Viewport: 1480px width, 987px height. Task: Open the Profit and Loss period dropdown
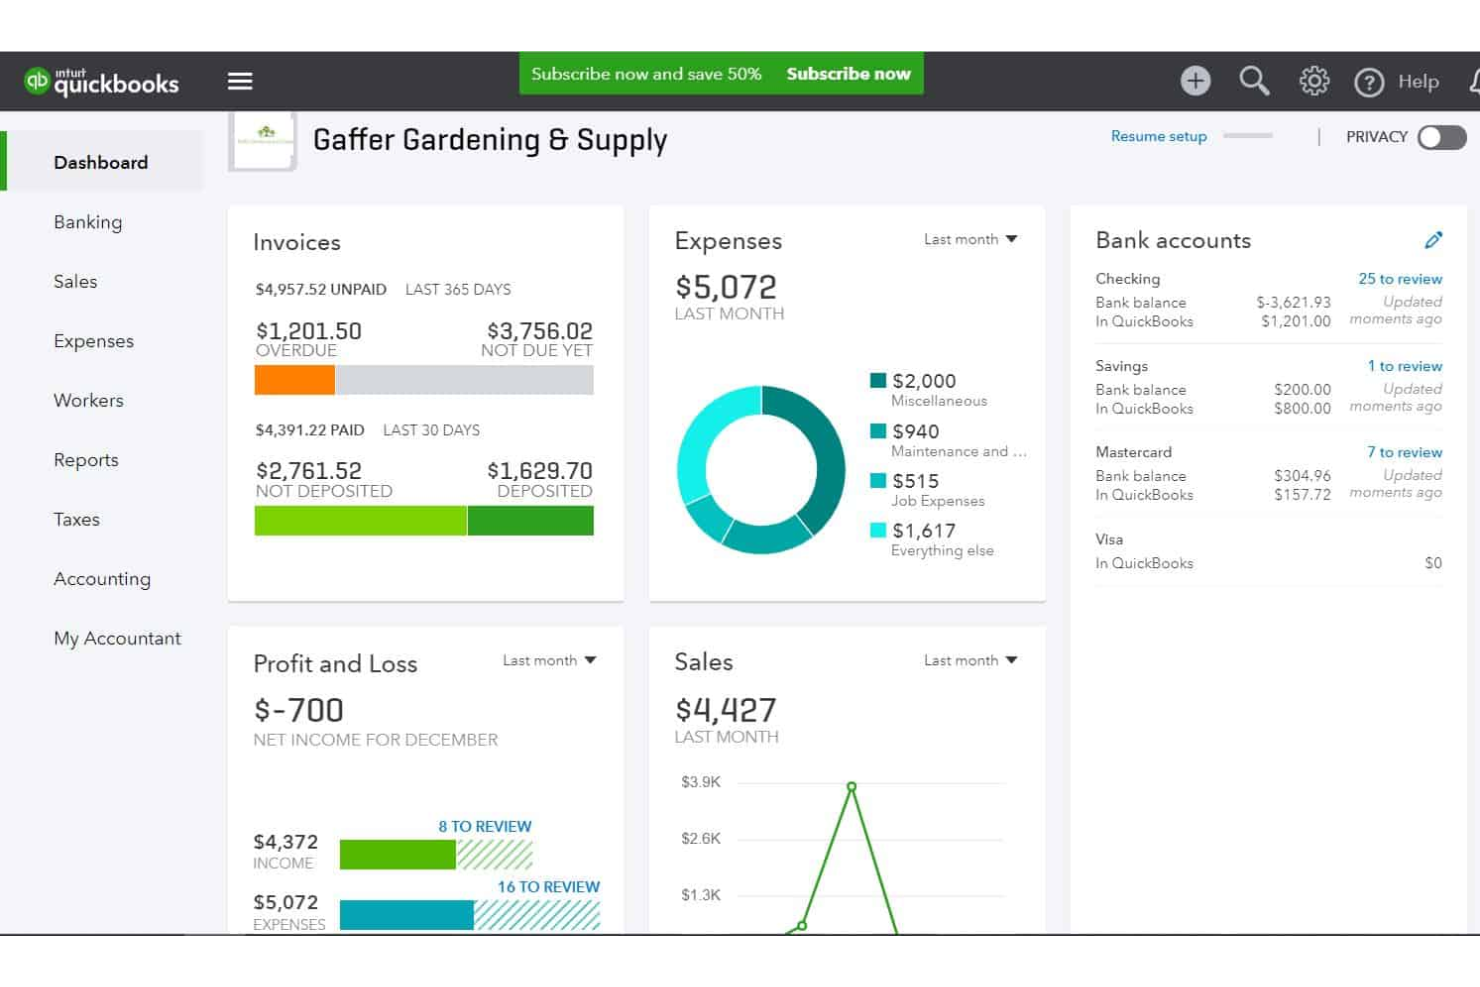click(548, 660)
